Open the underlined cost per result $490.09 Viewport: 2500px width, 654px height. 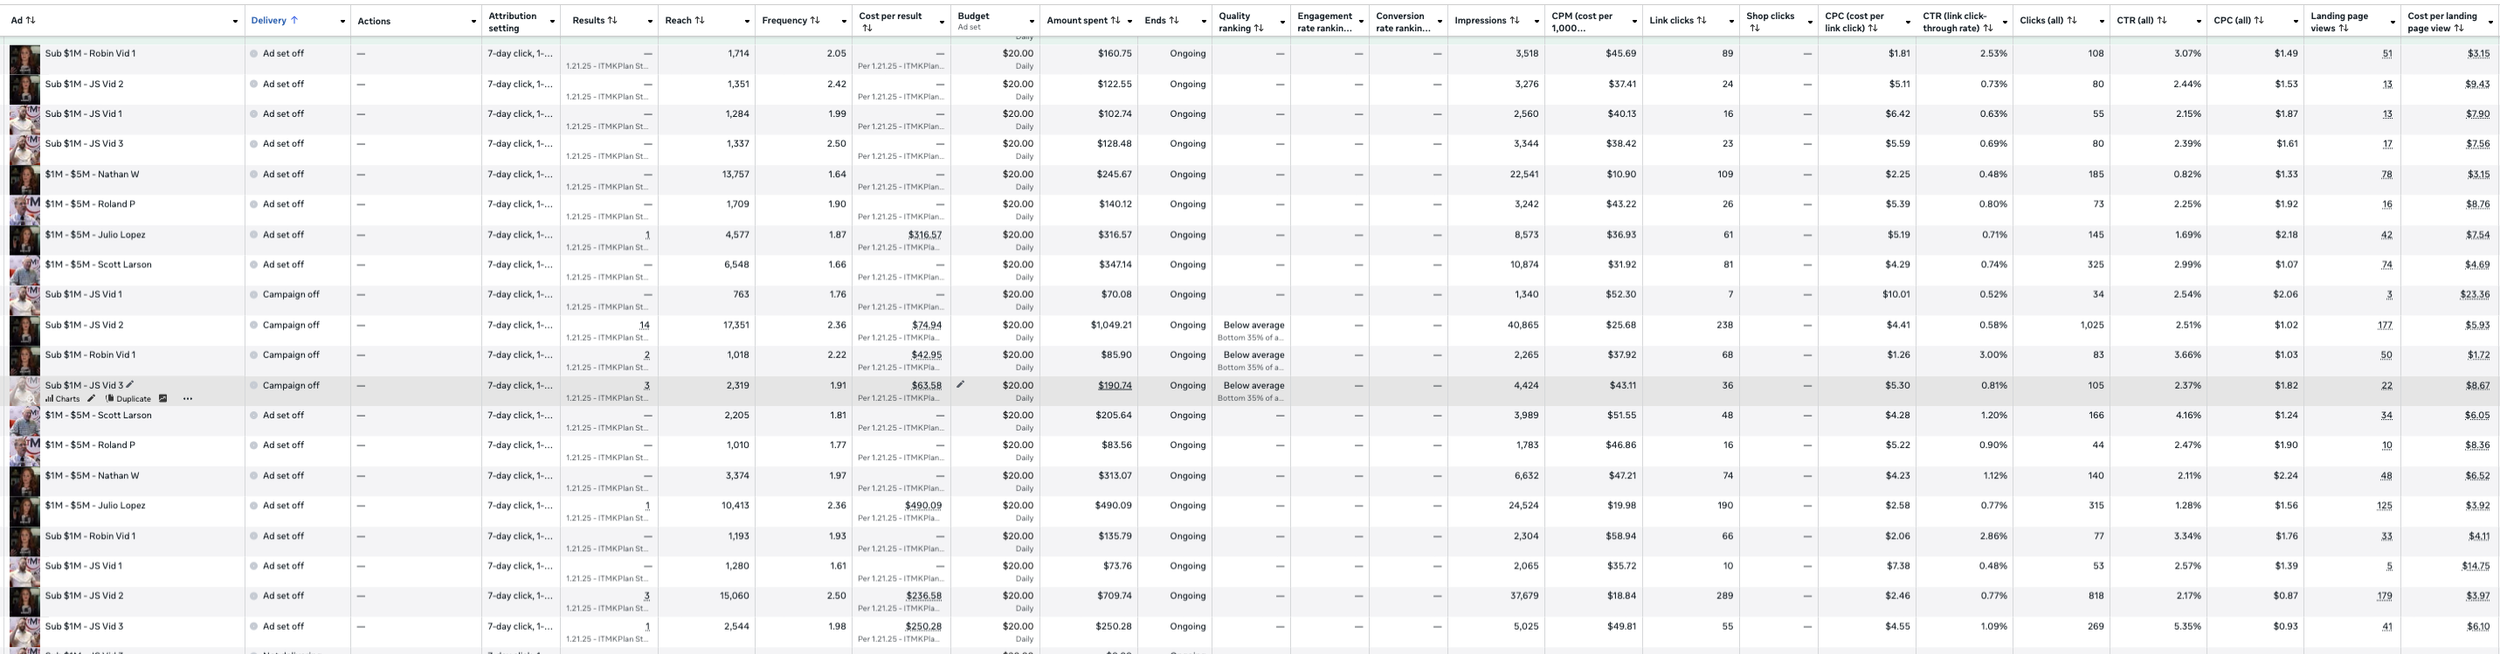tap(923, 505)
